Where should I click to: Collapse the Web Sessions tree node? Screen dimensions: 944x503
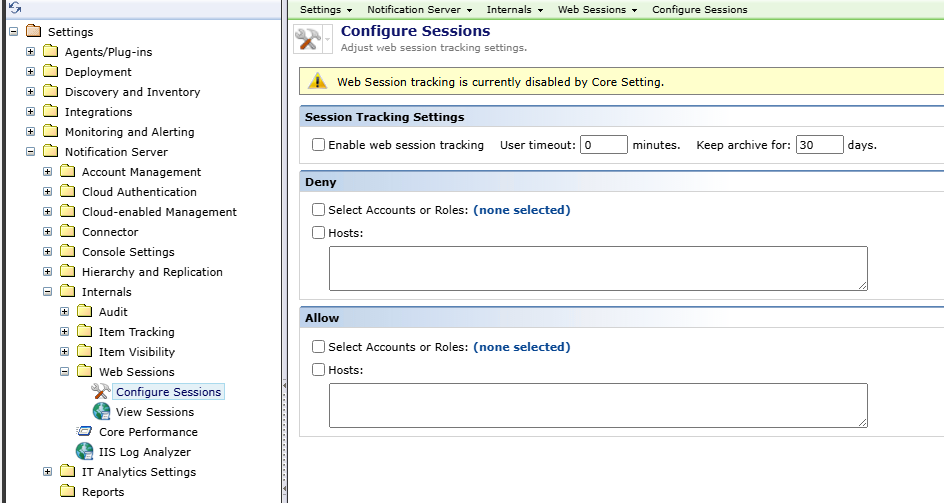coord(64,372)
